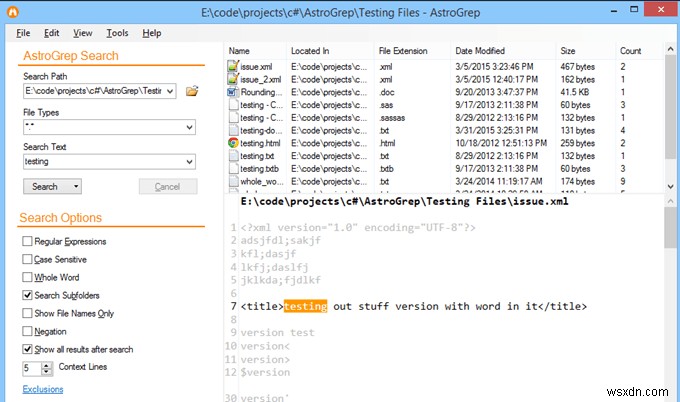This screenshot has width=680, height=402.
Task: Click the AstroGrep app icon in title bar
Action: coord(13,12)
